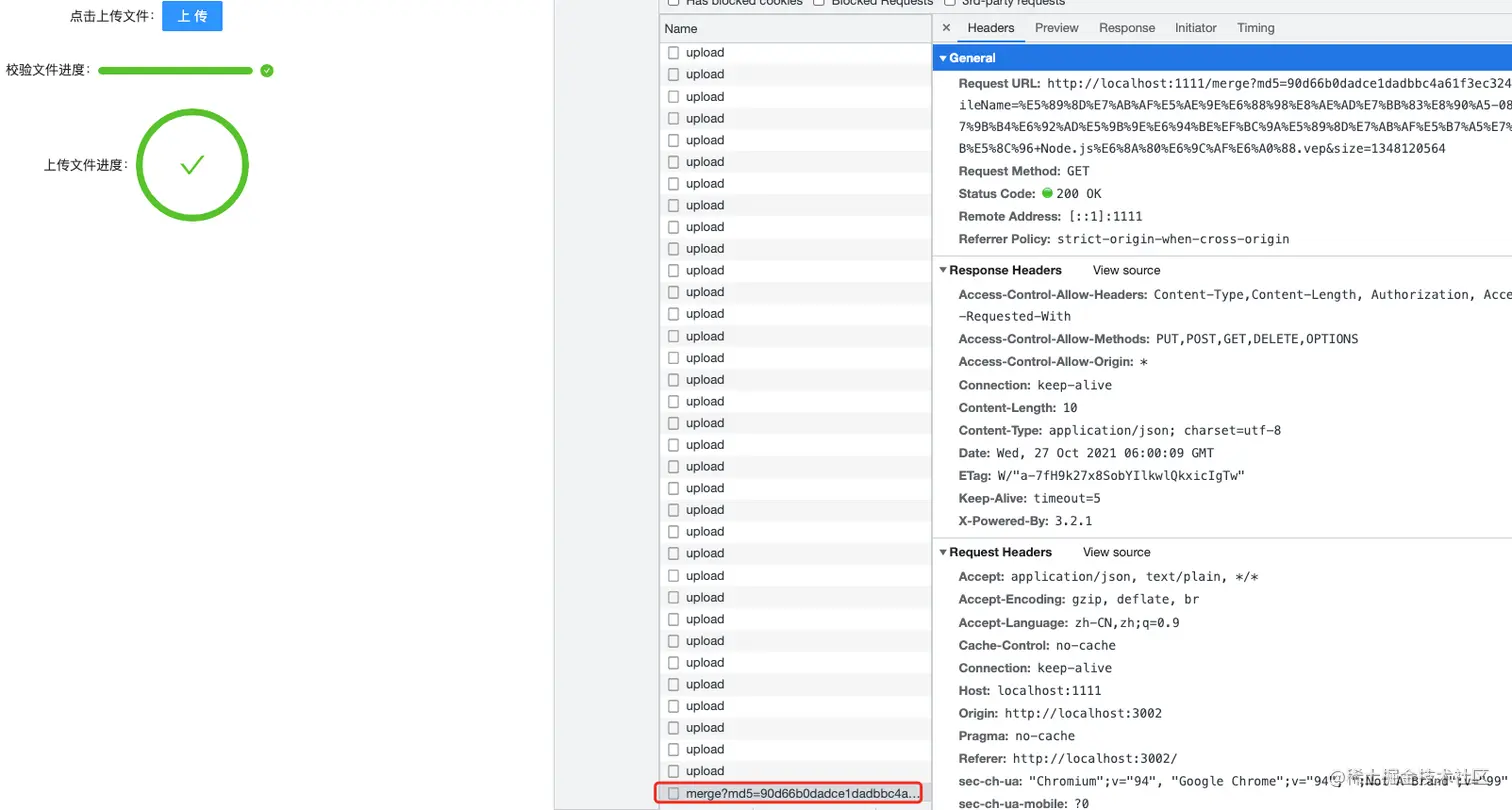The height and width of the screenshot is (810, 1512).
Task: Switch to the Preview tab
Action: coord(1057,28)
